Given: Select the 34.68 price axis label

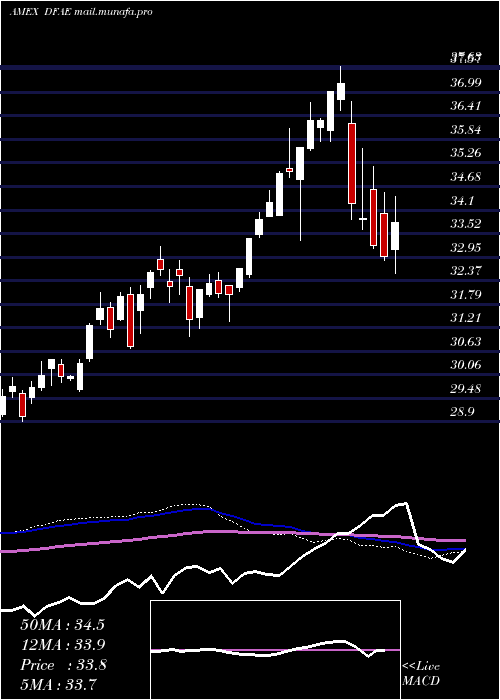Looking at the screenshot, I should pyautogui.click(x=466, y=177).
